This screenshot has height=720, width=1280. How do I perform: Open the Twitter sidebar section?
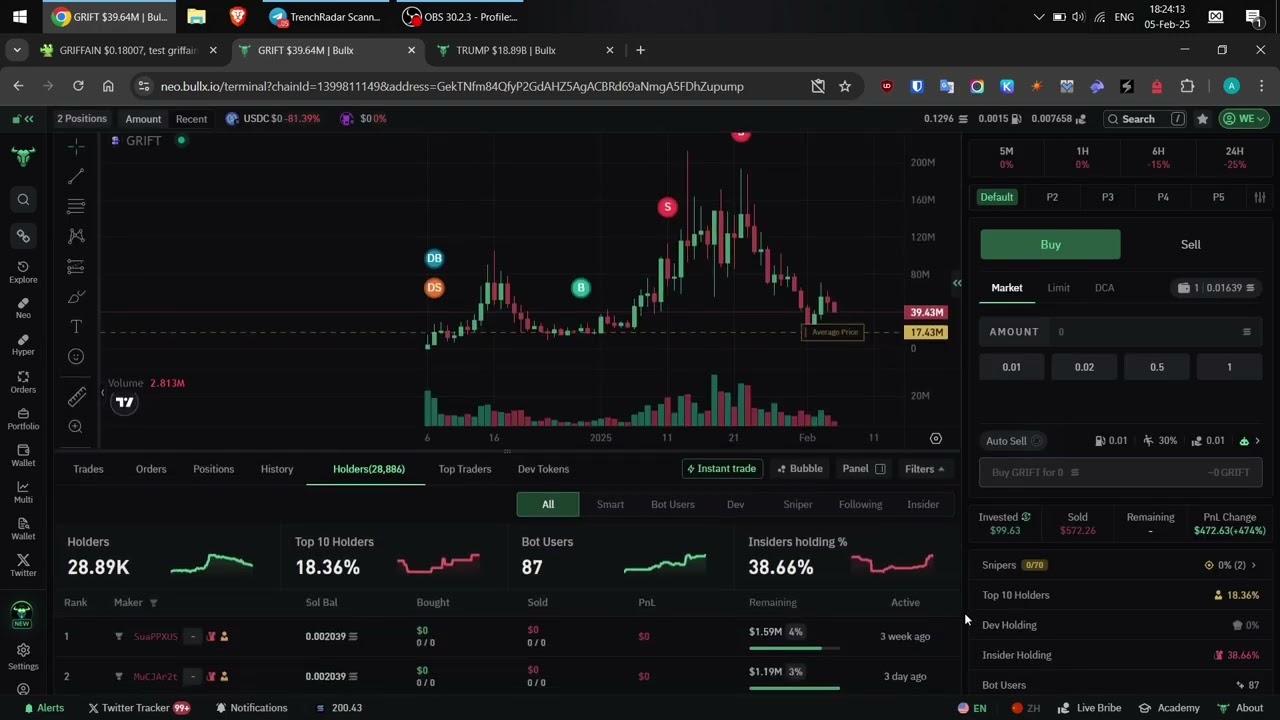[23, 566]
